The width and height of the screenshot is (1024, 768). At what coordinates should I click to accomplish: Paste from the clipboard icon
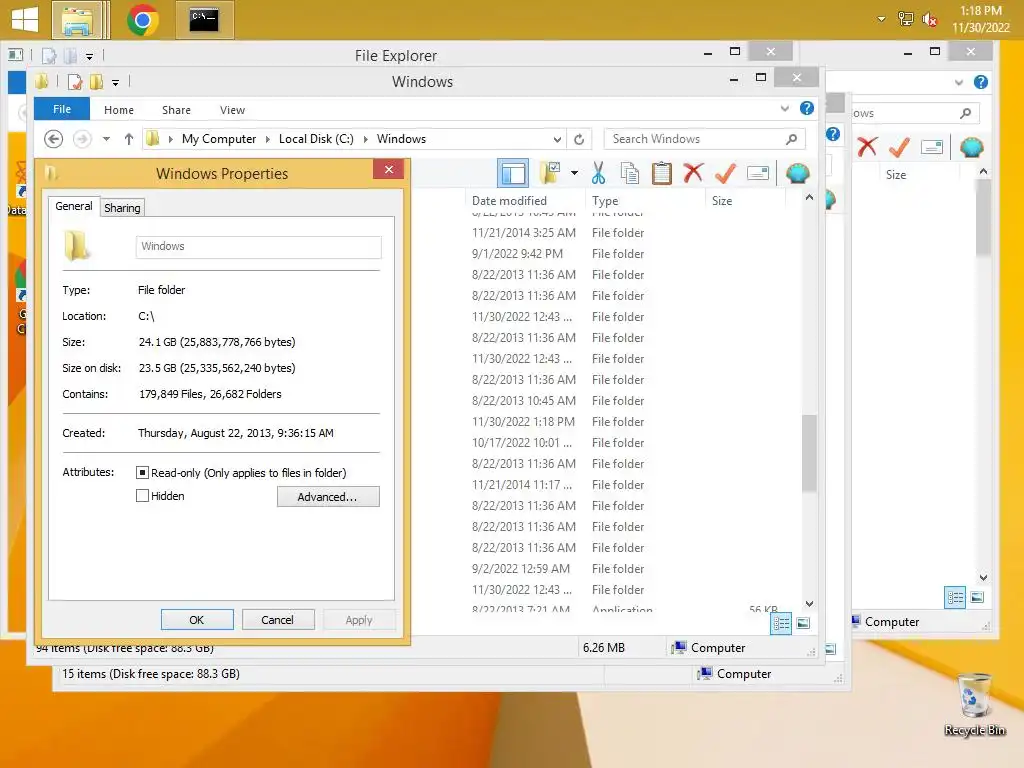[x=662, y=174]
